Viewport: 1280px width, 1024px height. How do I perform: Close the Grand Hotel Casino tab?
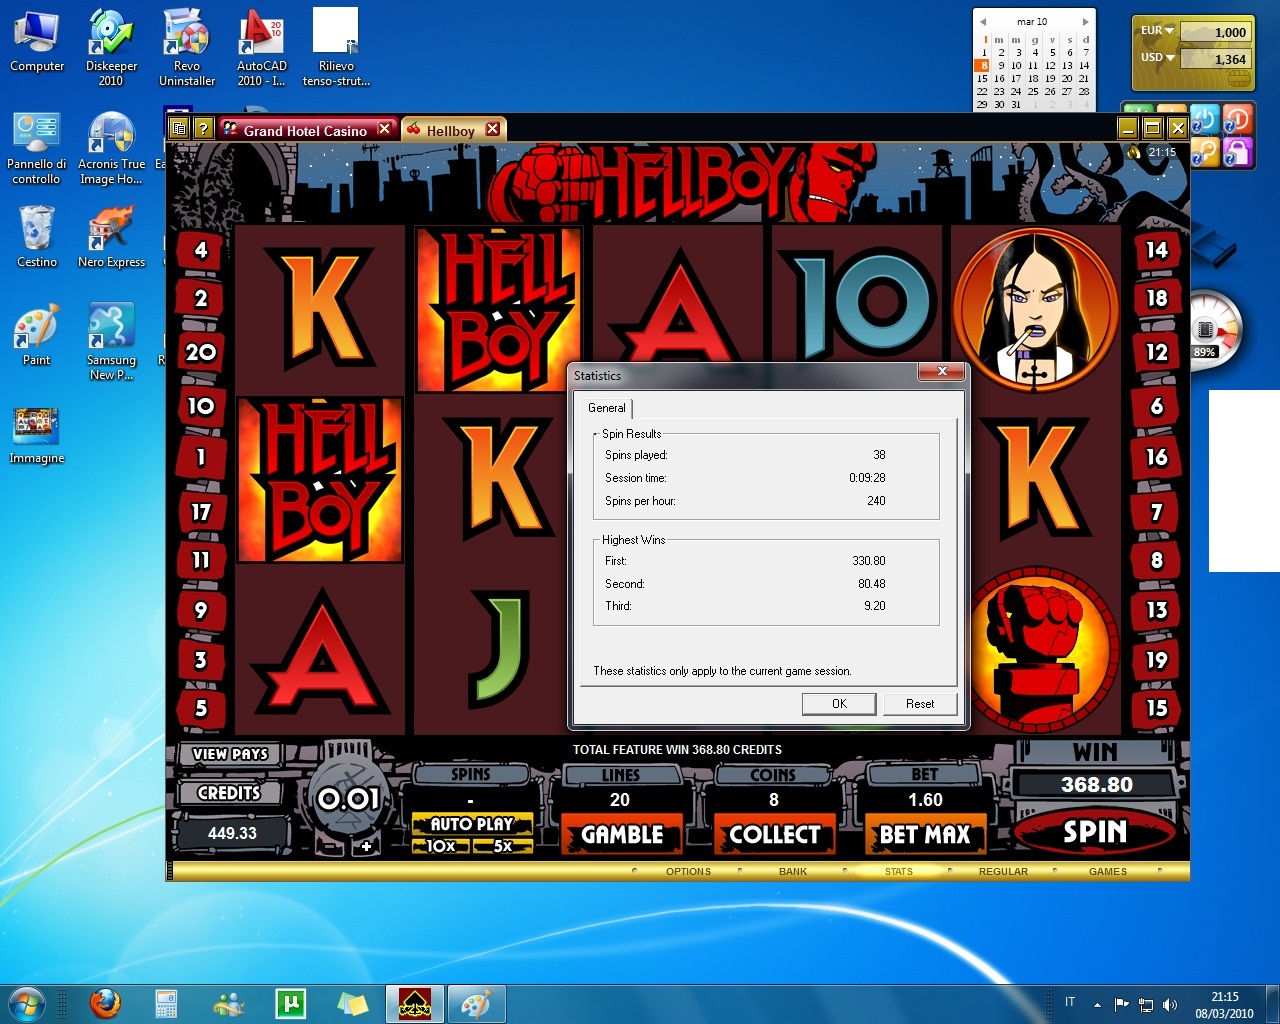[384, 129]
